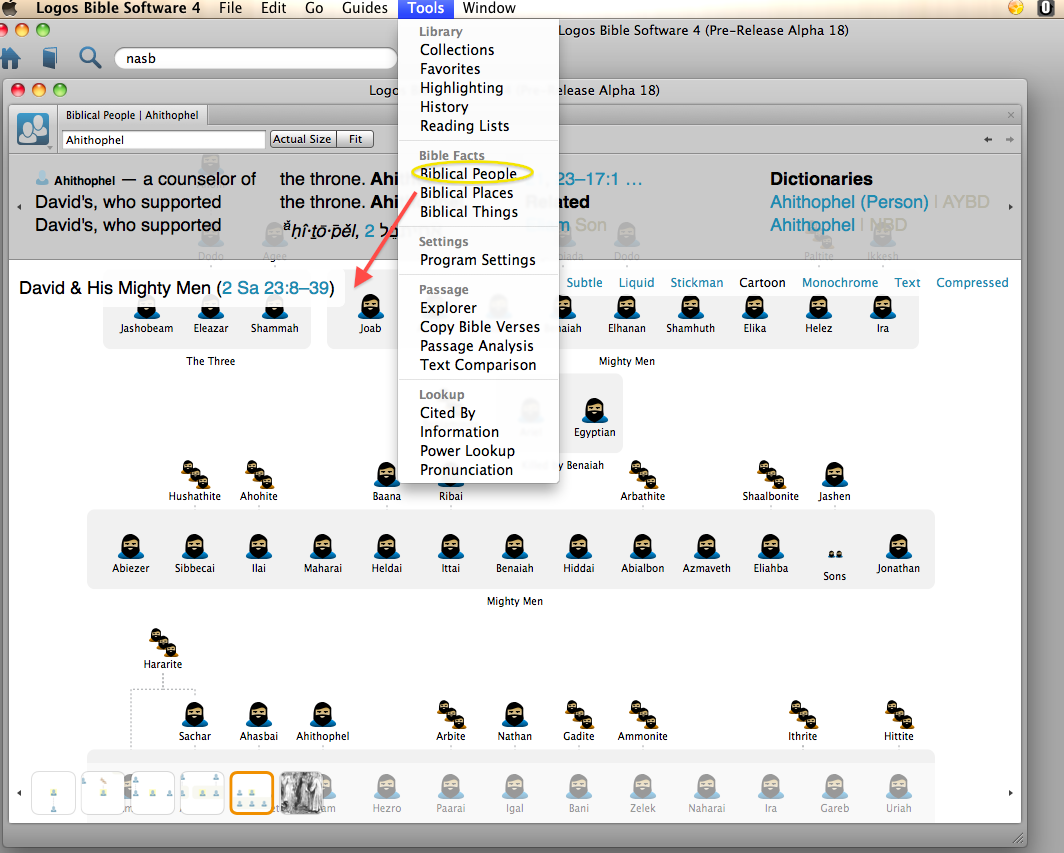Image resolution: width=1064 pixels, height=853 pixels.
Task: Advance thumbnail strip with right arrow
Action: click(1010, 793)
